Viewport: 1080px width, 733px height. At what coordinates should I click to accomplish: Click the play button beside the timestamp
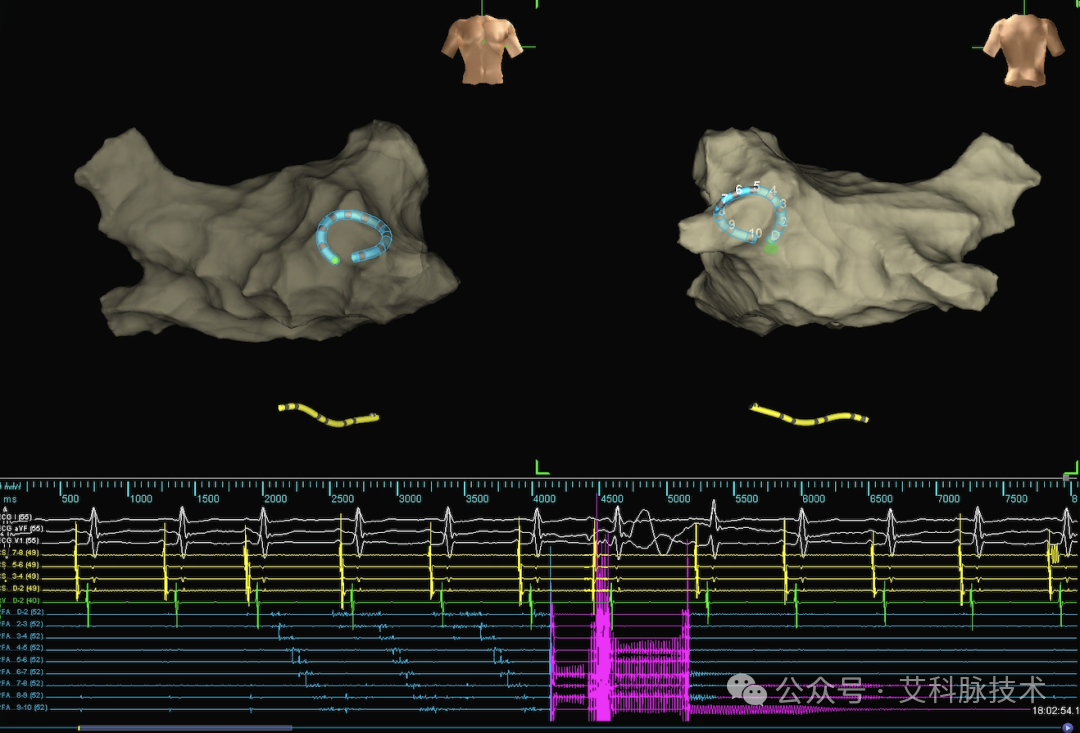tap(1068, 727)
